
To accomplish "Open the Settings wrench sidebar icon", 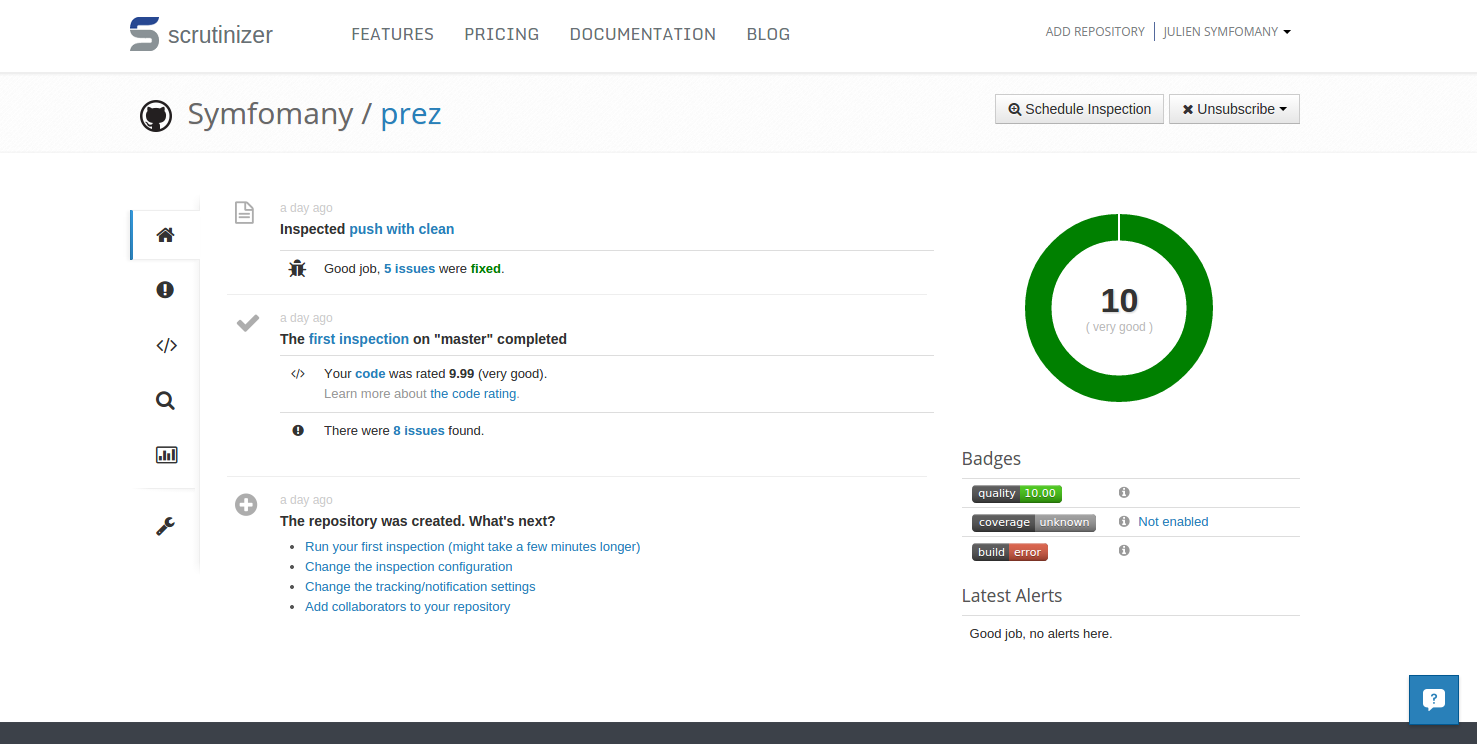I will point(165,526).
